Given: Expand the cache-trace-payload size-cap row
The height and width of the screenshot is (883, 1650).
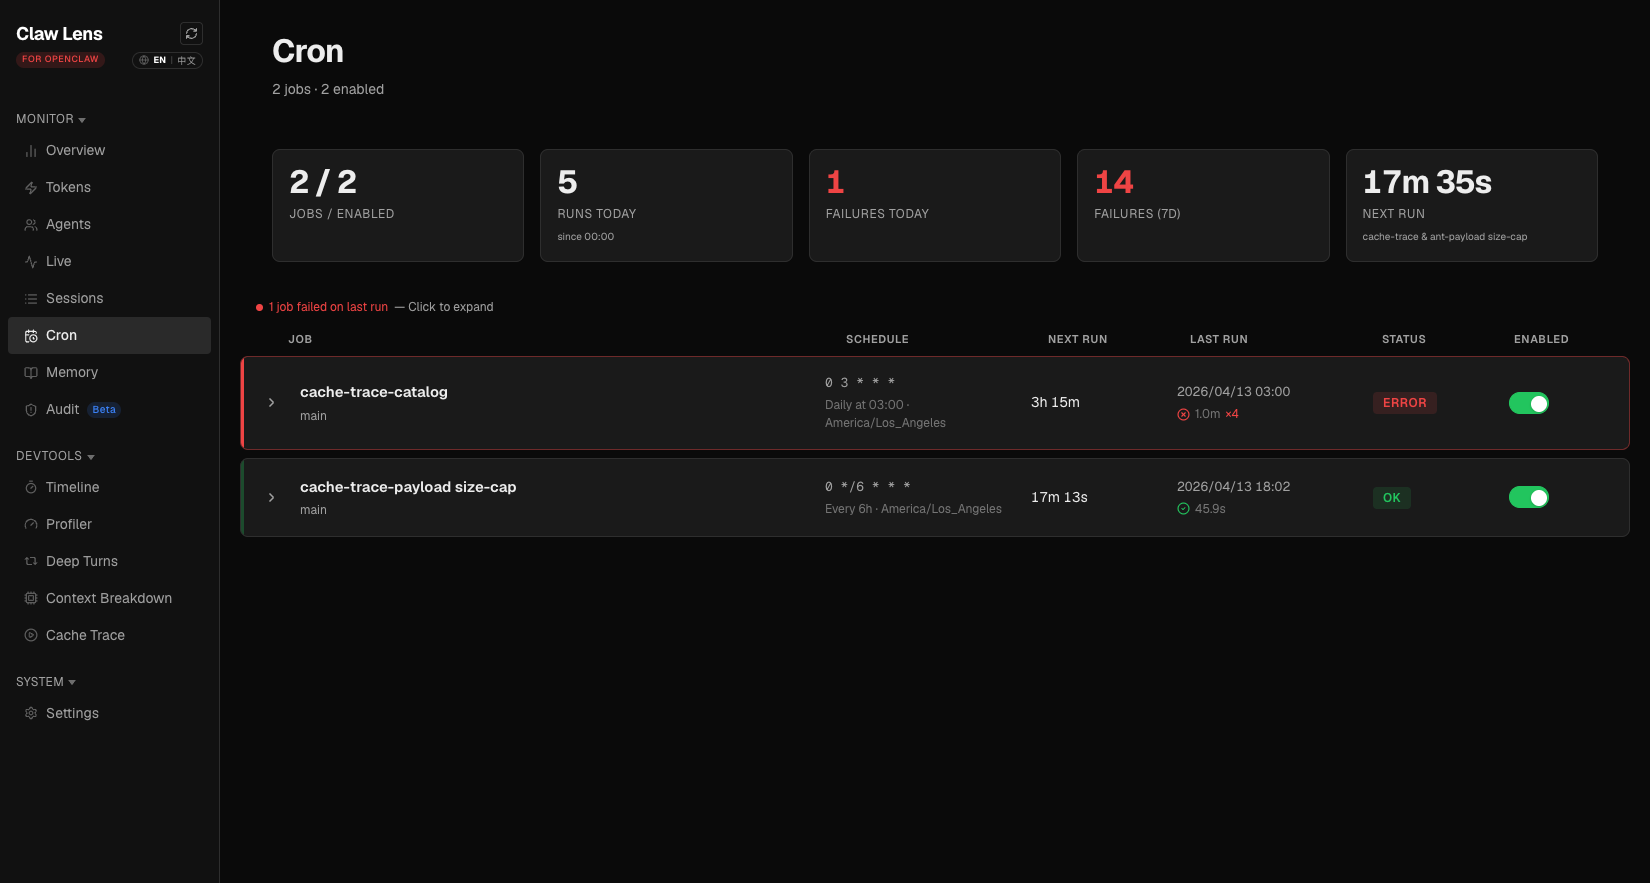Looking at the screenshot, I should point(272,497).
